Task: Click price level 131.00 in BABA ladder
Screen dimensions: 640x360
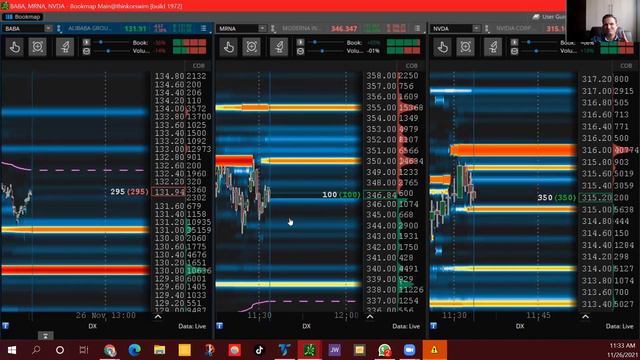Action: tap(169, 230)
